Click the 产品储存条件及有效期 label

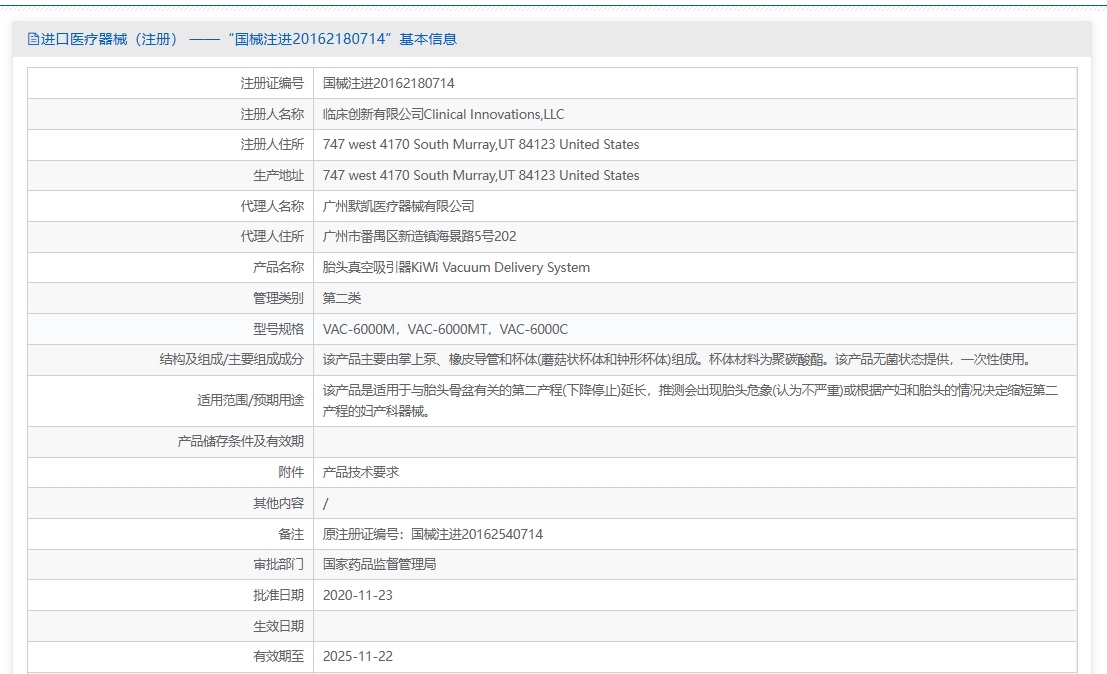[x=240, y=442]
